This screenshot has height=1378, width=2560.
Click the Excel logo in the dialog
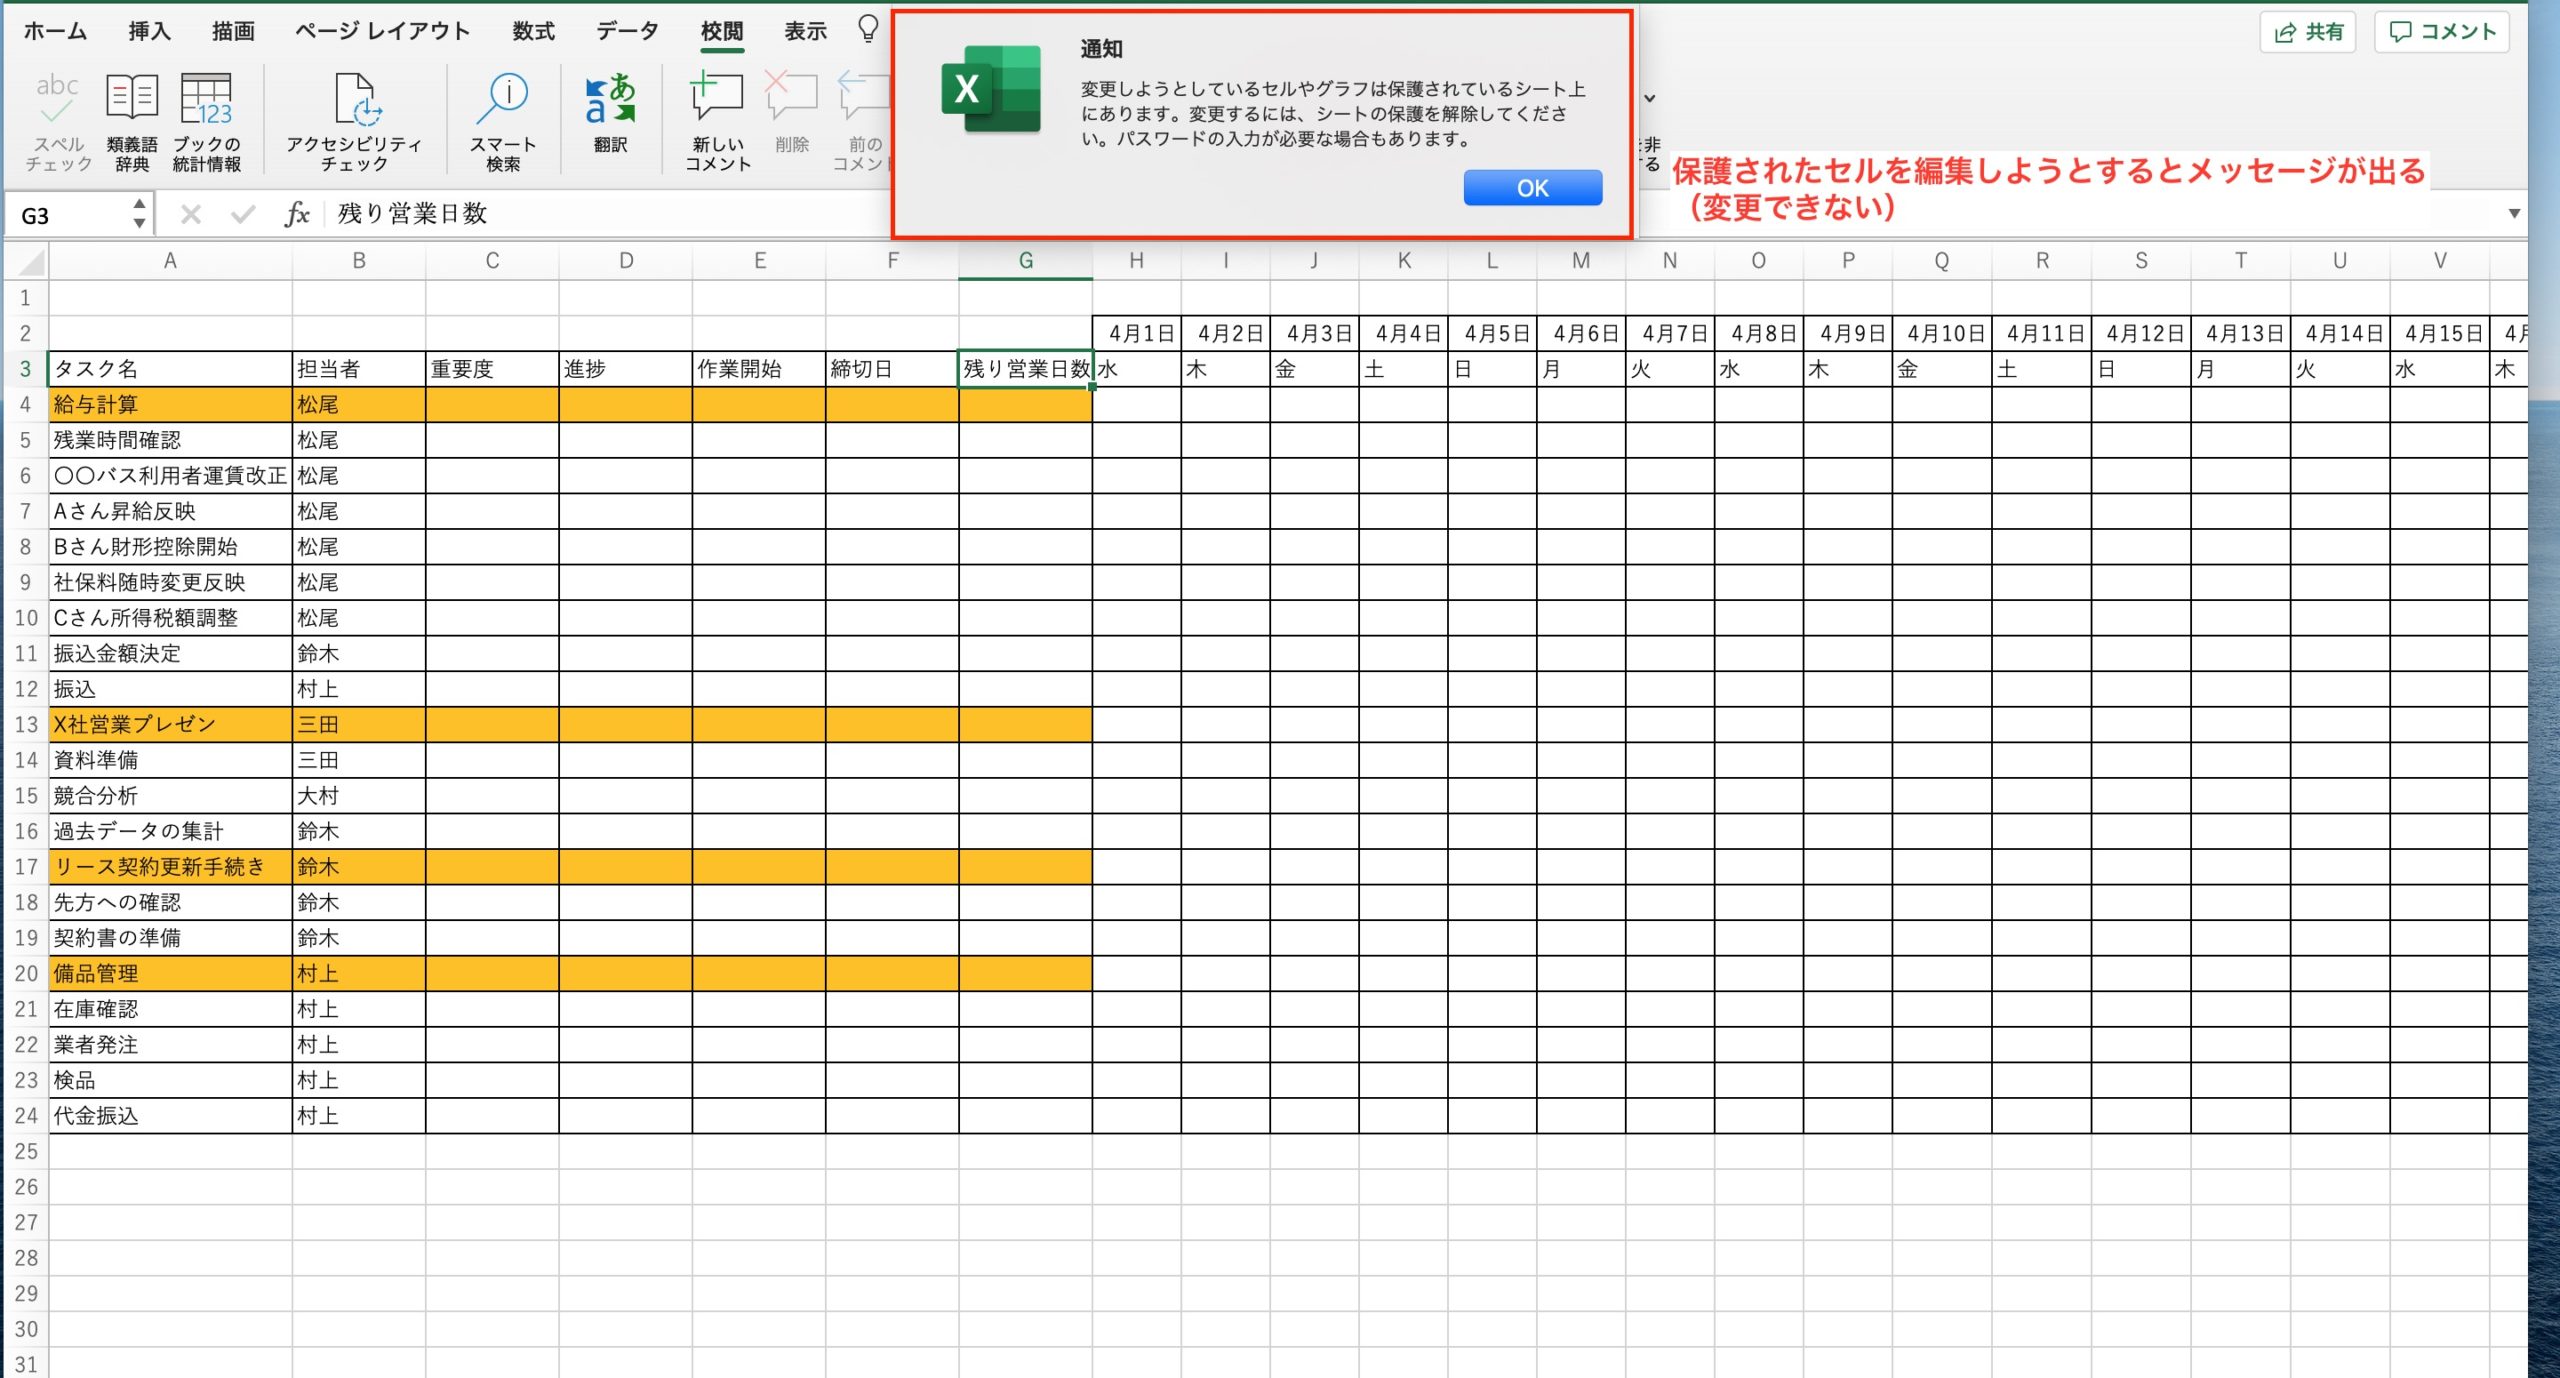[x=991, y=89]
